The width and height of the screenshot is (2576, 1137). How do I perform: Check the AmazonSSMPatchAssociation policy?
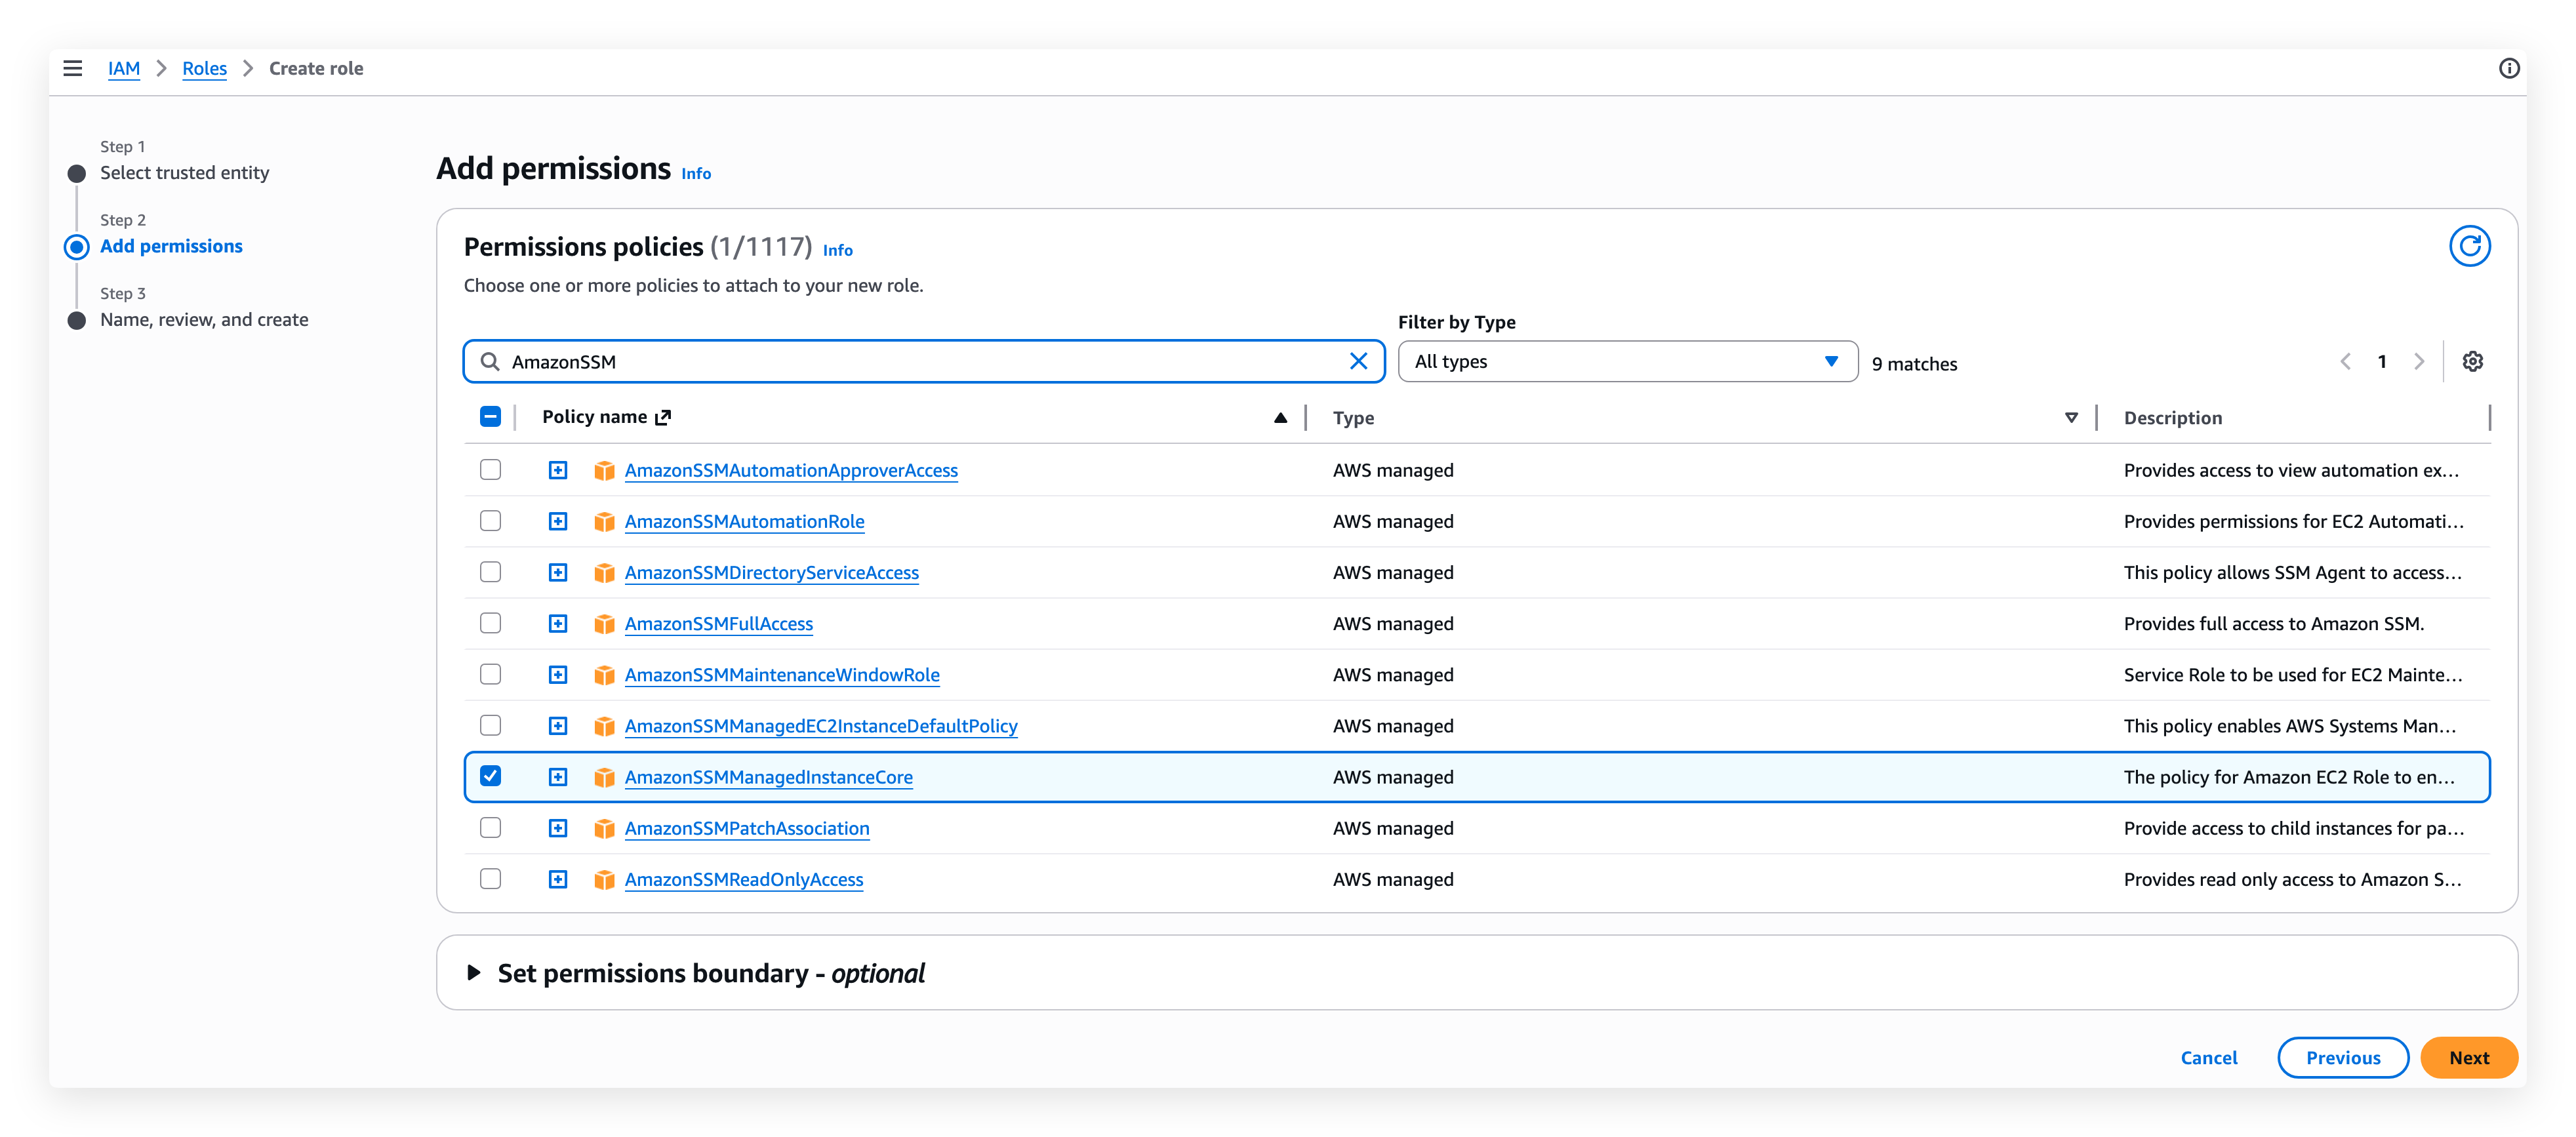[x=490, y=827]
